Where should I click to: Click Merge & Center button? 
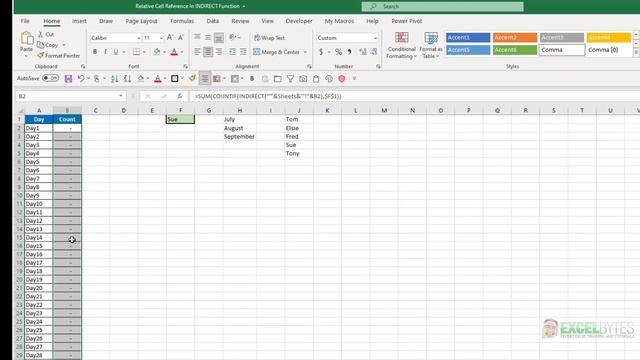[x=277, y=52]
